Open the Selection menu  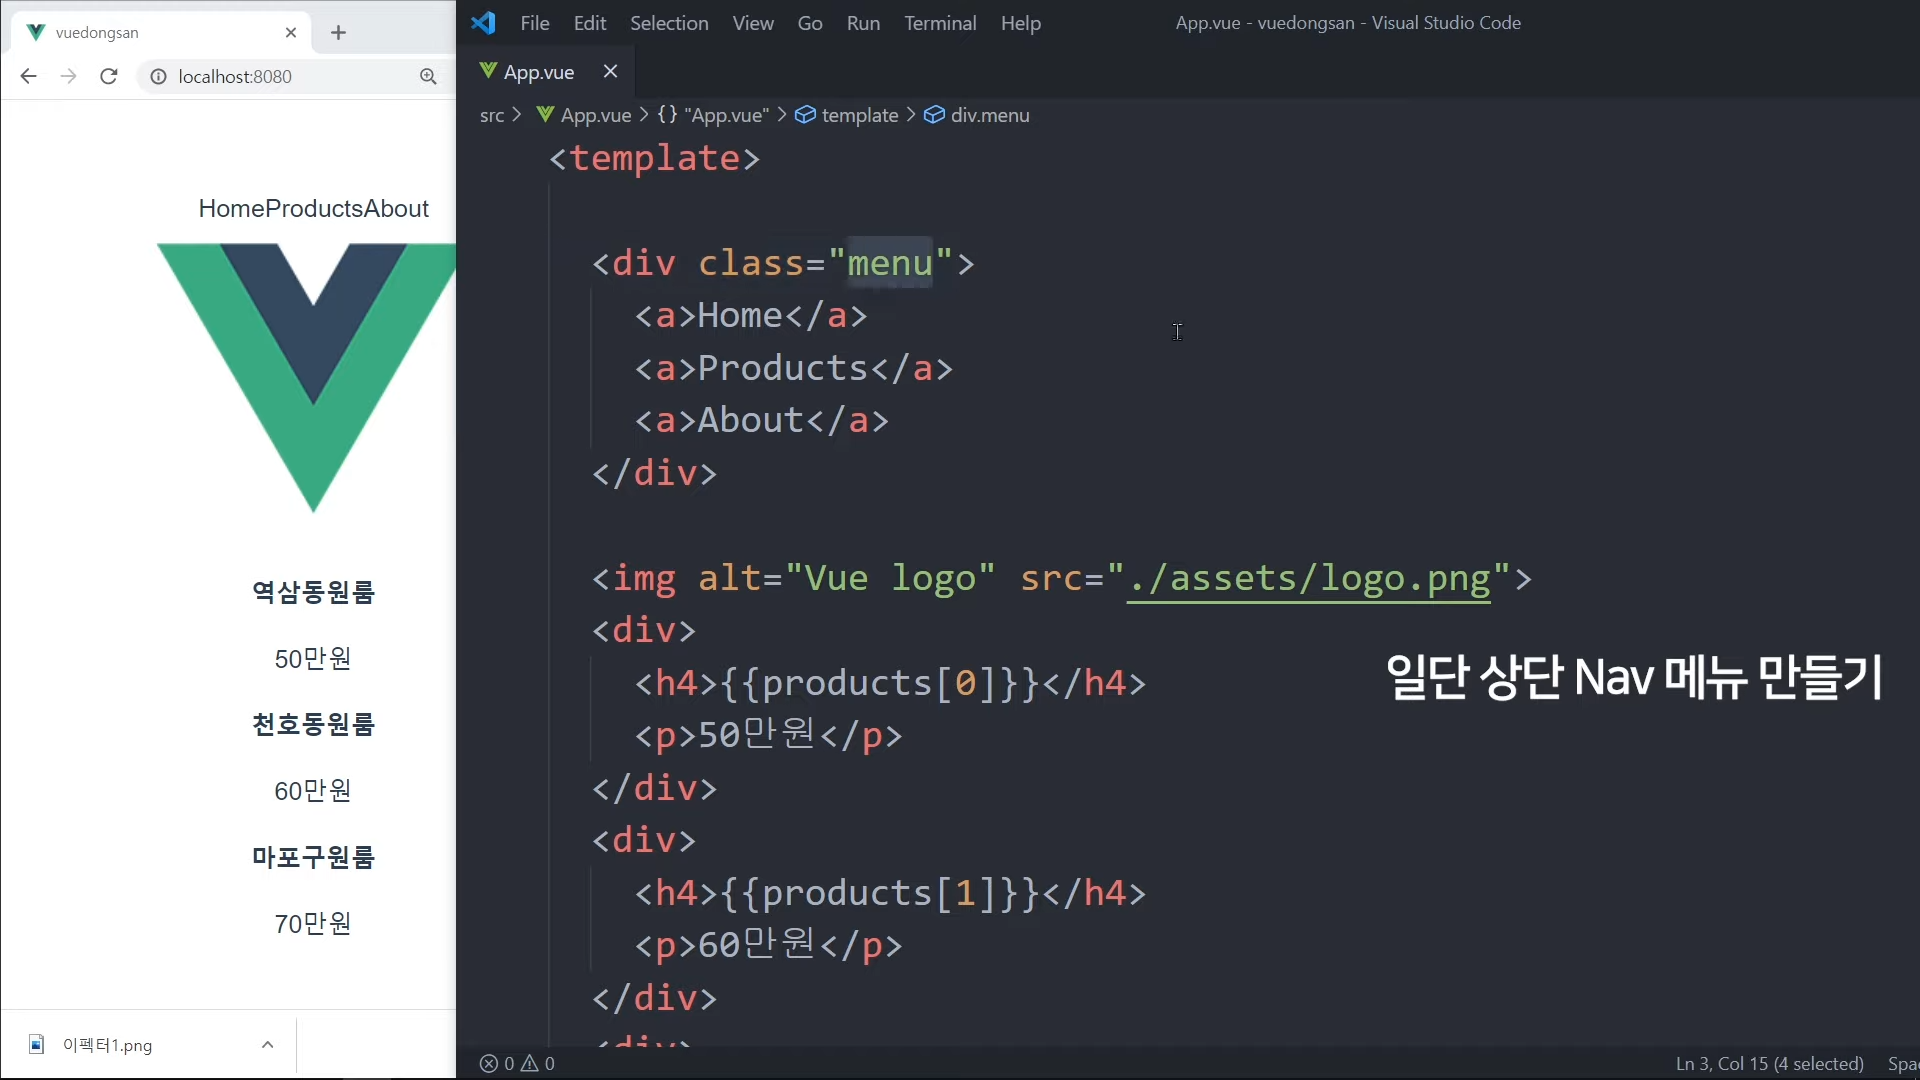tap(668, 23)
